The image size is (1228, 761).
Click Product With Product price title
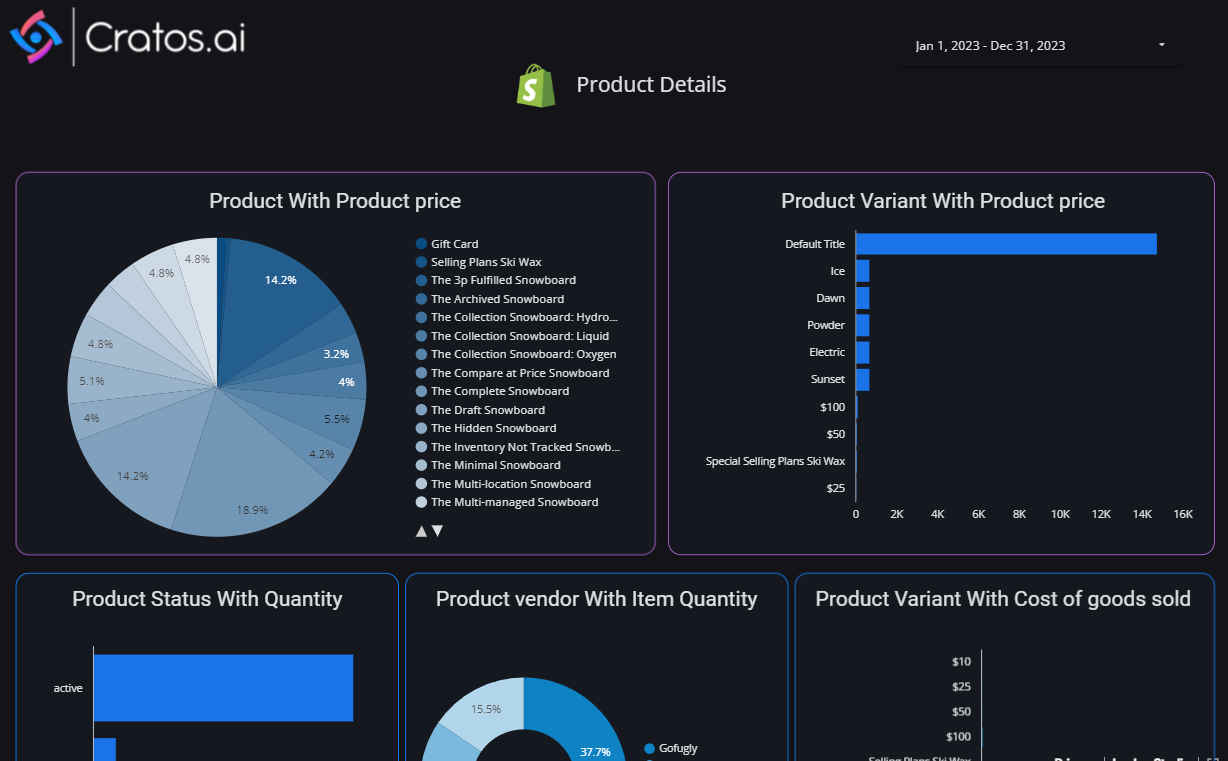[x=335, y=201]
